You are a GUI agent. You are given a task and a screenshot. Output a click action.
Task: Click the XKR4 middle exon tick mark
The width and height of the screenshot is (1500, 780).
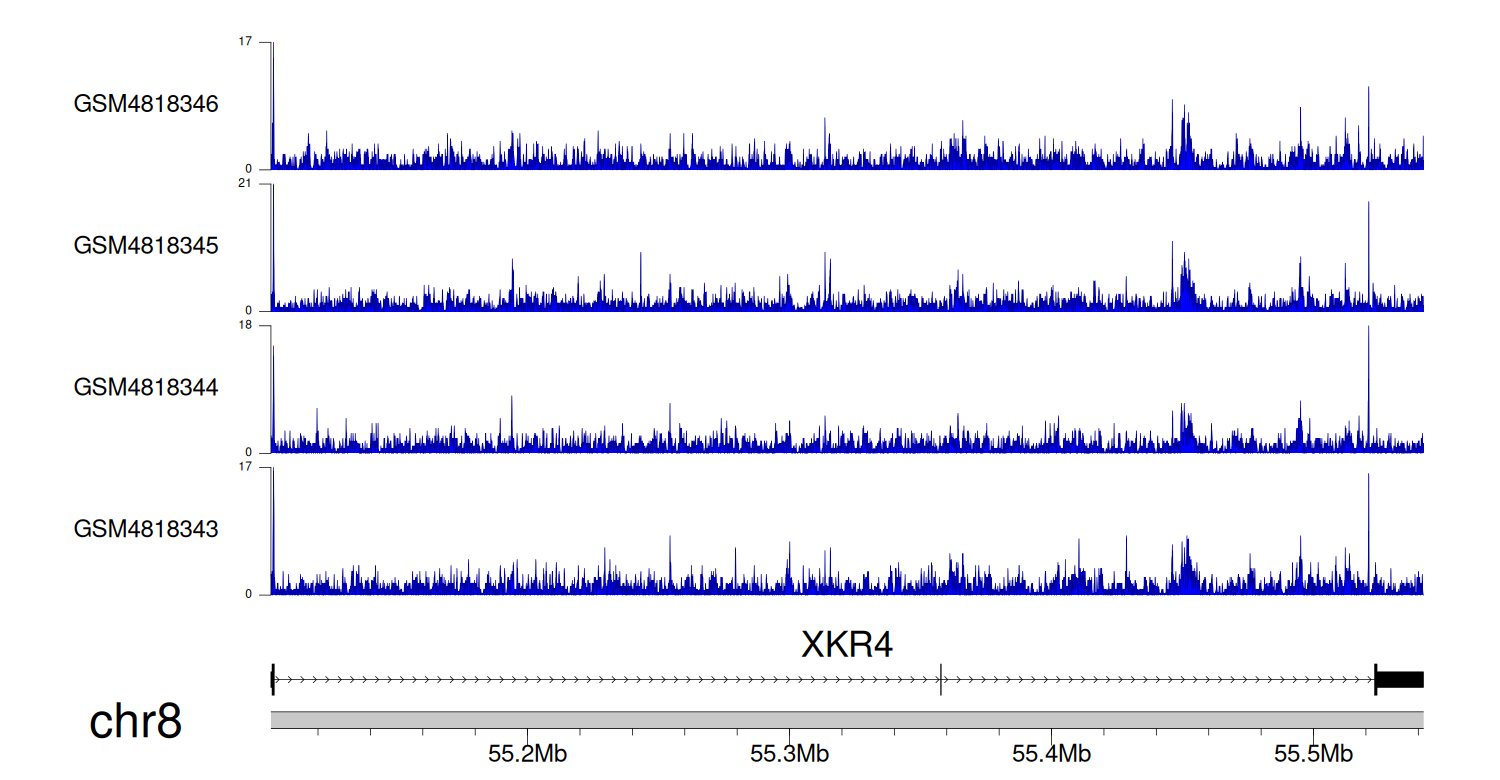tap(941, 680)
